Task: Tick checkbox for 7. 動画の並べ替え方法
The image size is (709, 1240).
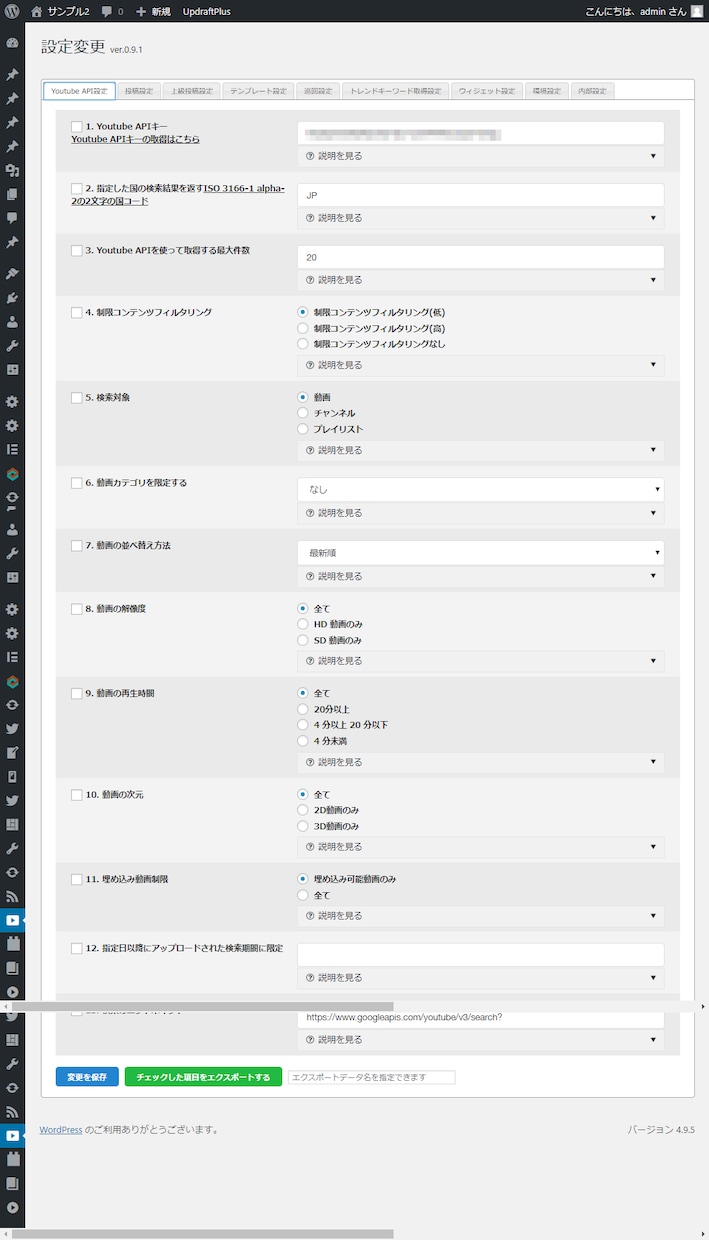Action: [77, 546]
